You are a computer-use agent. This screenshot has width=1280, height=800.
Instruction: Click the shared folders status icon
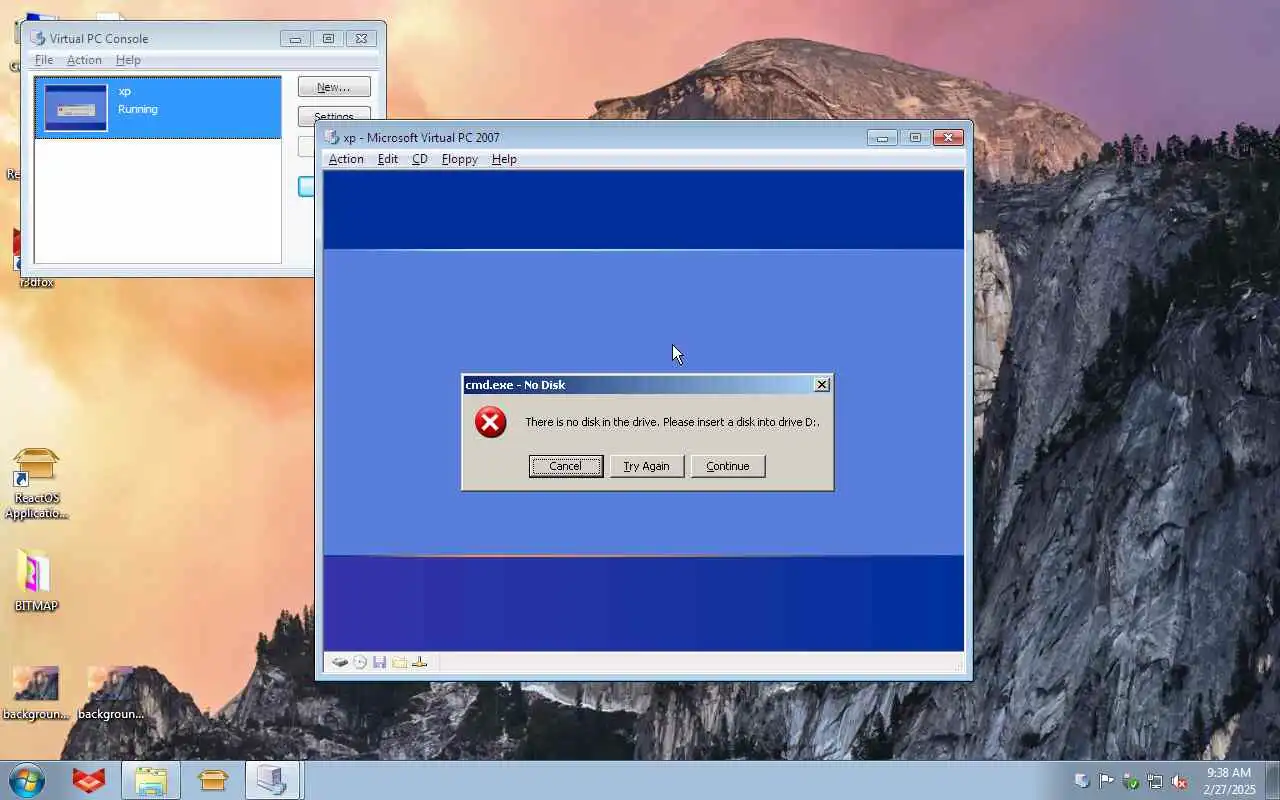point(400,662)
